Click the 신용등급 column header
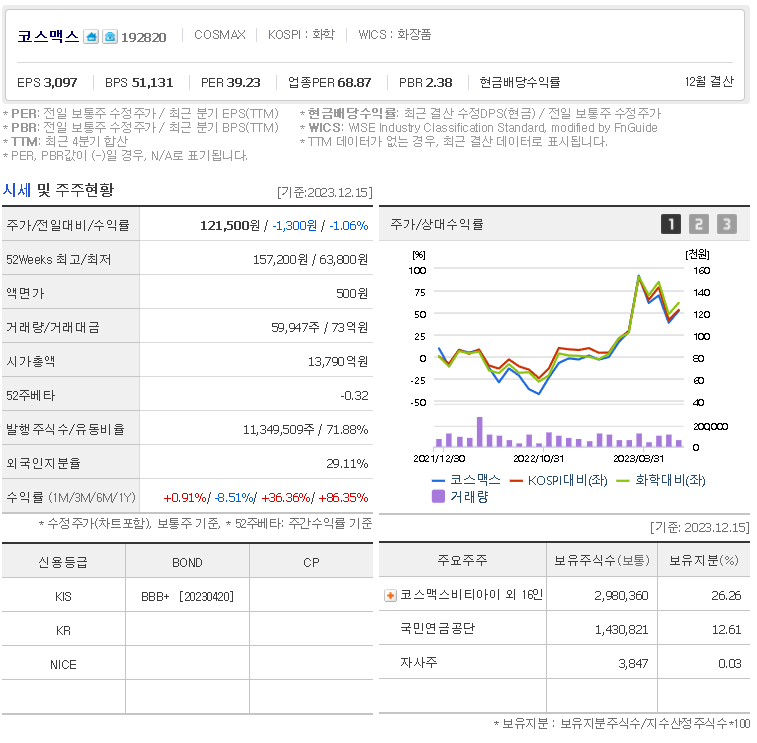Image resolution: width=757 pixels, height=743 pixels. 63,562
